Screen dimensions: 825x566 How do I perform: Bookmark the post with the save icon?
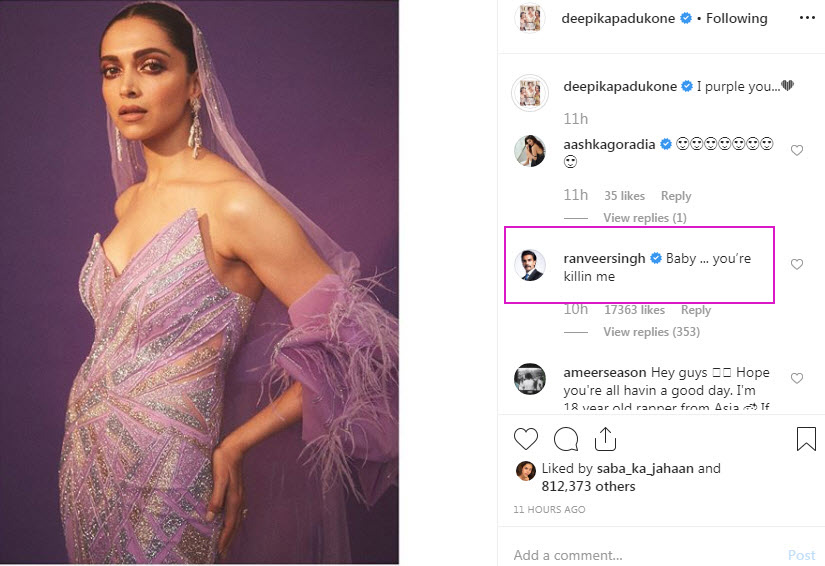pos(806,439)
